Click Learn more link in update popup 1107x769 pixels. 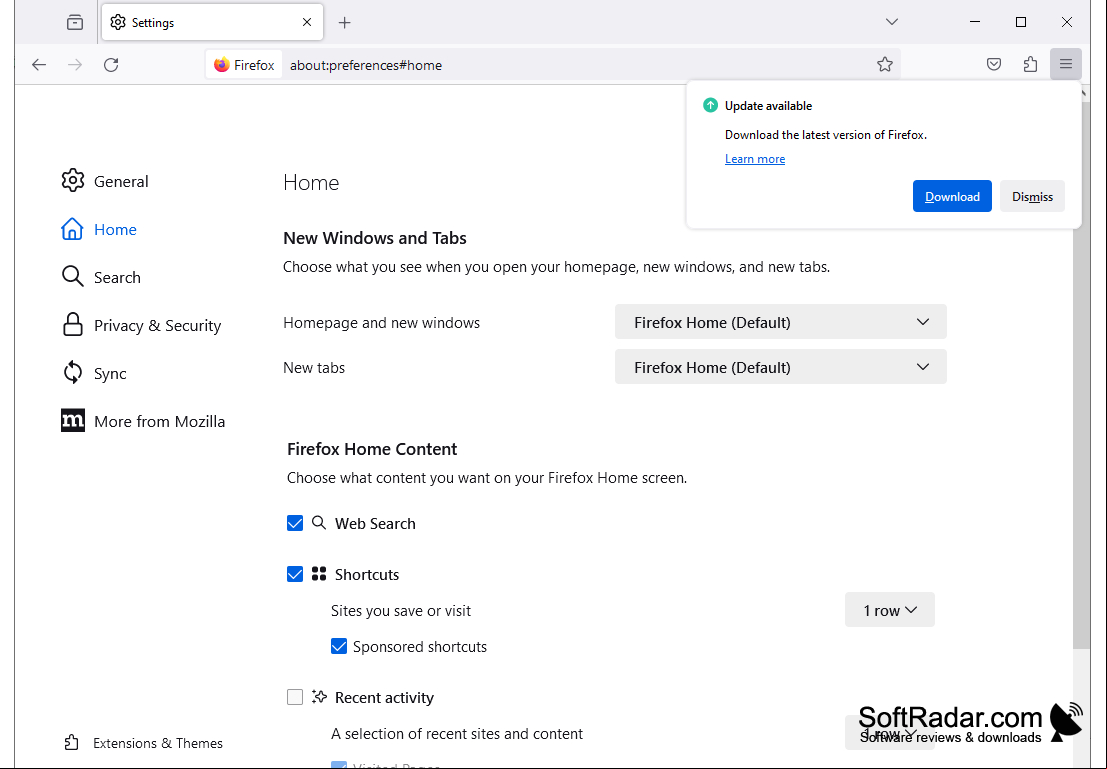pyautogui.click(x=755, y=159)
